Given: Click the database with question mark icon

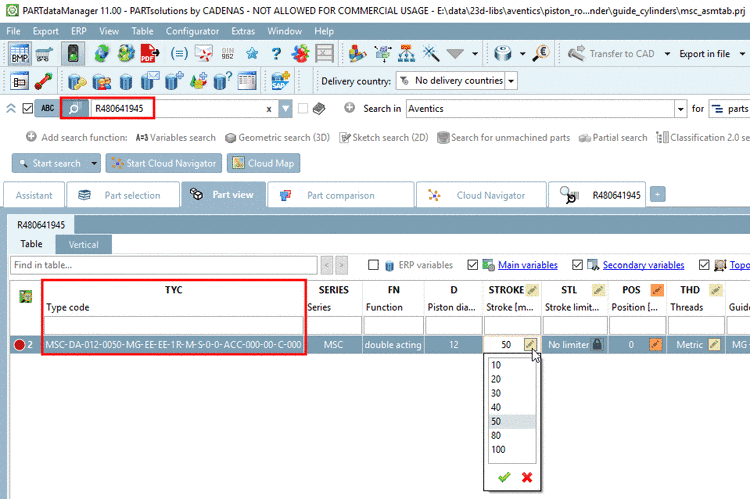Looking at the screenshot, I should tap(222, 81).
